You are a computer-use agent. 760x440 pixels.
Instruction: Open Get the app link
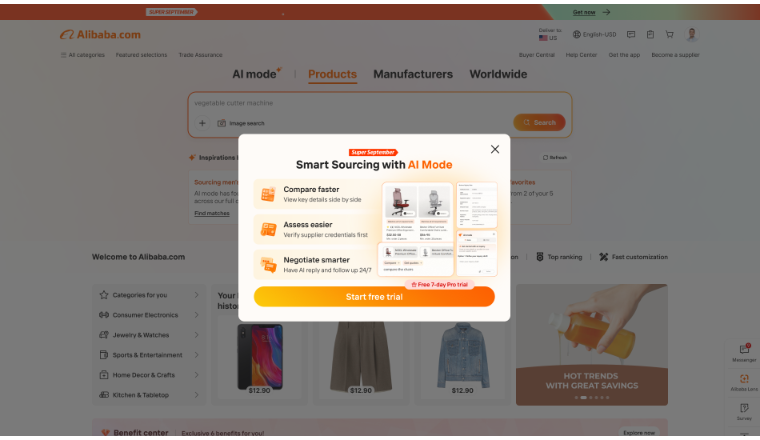coord(624,55)
